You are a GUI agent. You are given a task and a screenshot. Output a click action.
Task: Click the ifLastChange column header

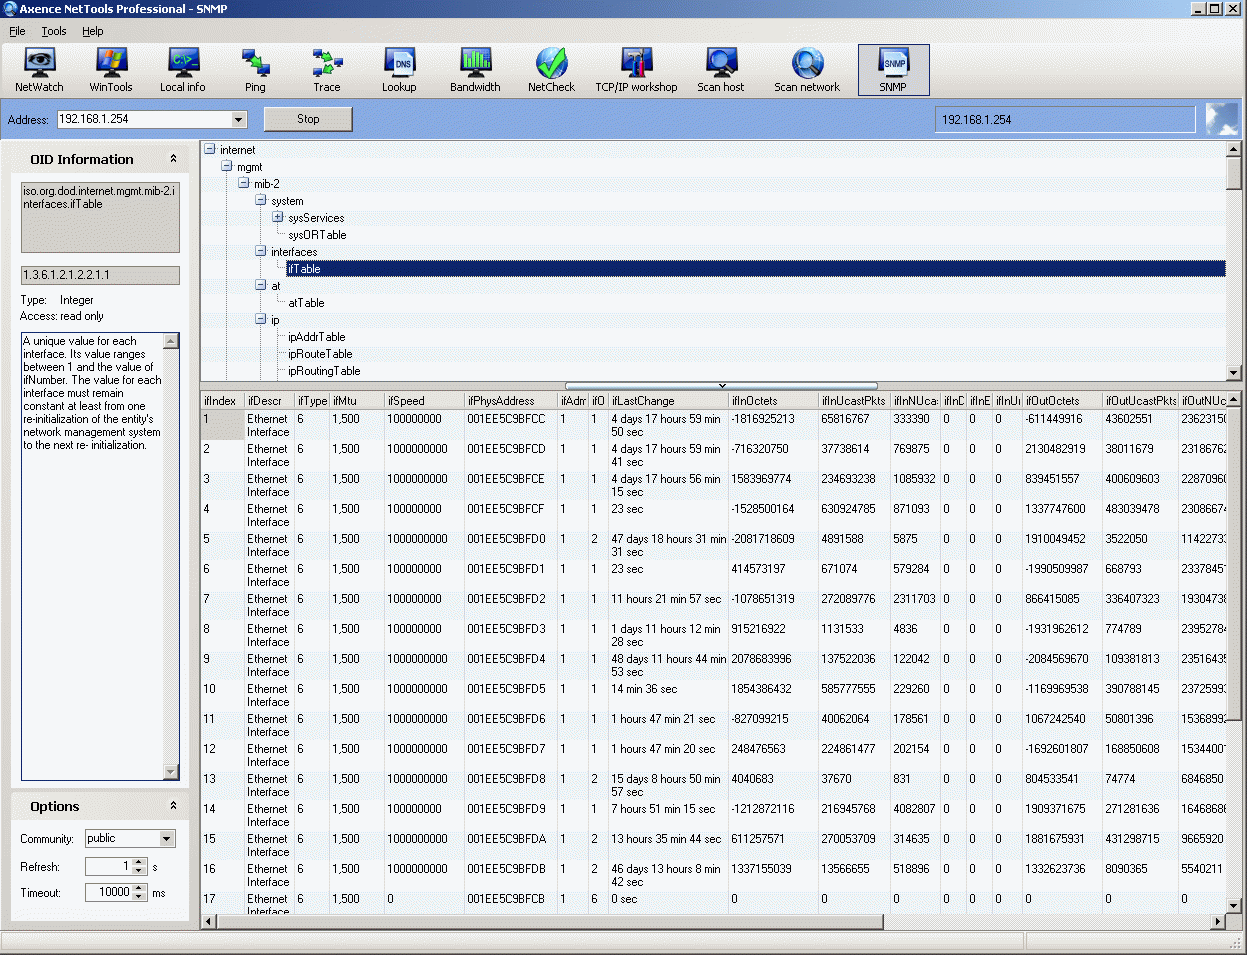click(x=668, y=401)
